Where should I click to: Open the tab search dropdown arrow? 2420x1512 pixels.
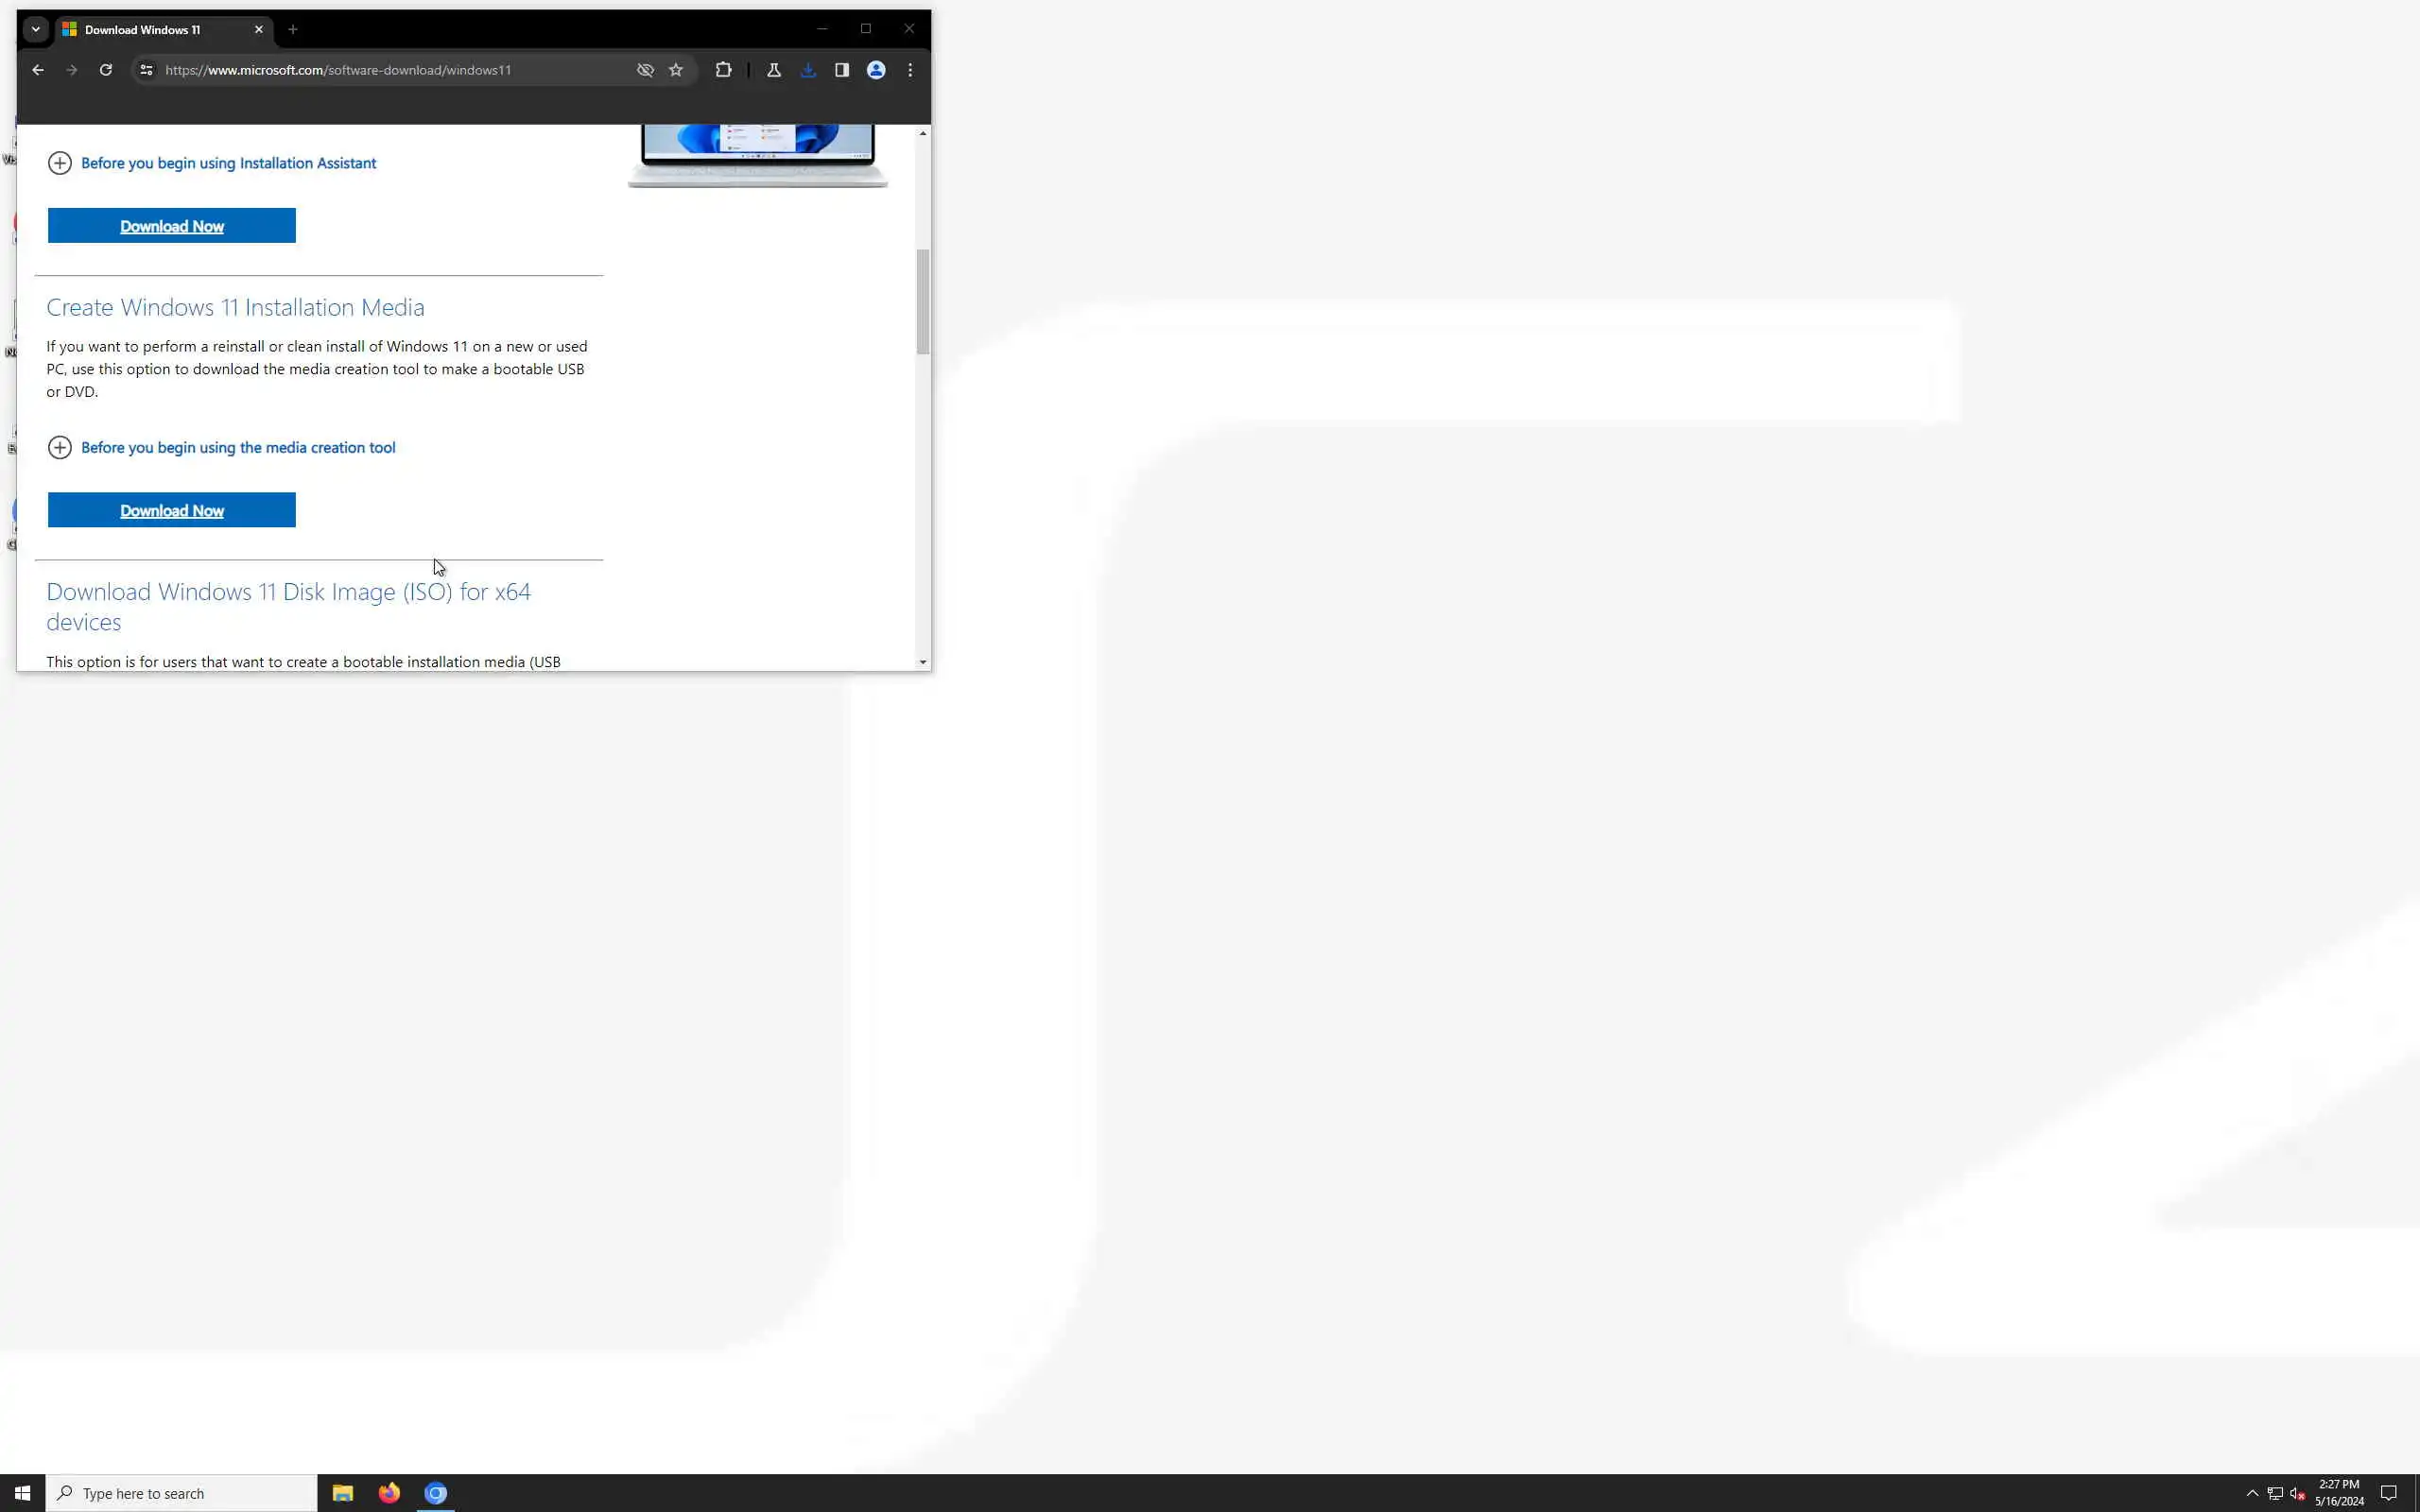click(36, 29)
